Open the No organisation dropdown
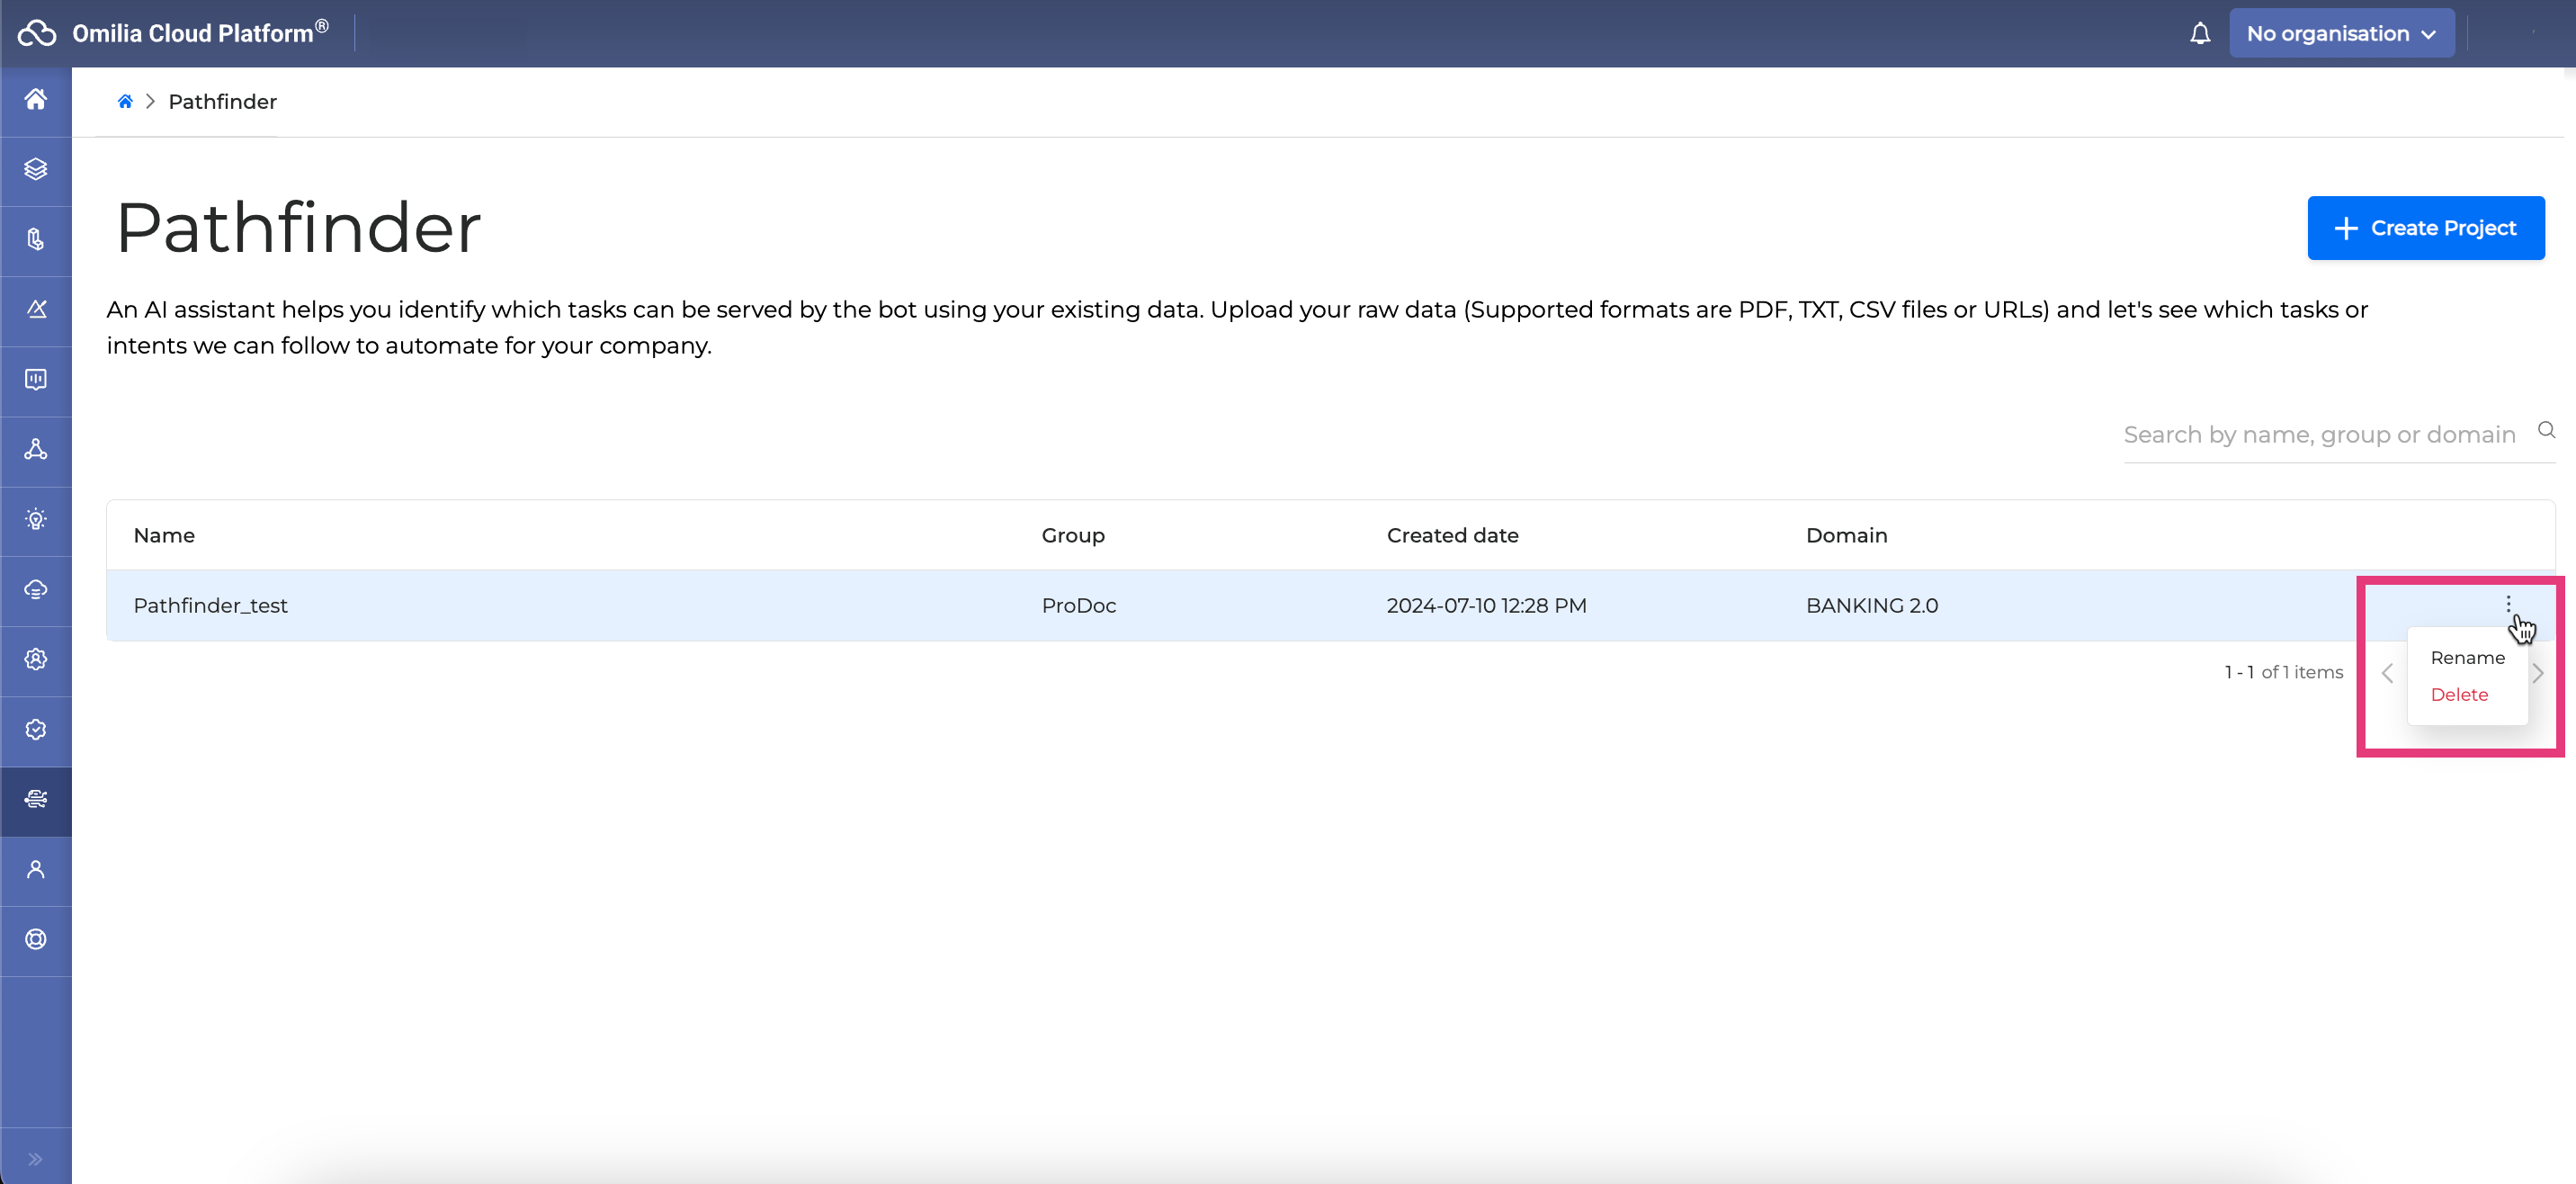This screenshot has height=1184, width=2576. coord(2341,33)
